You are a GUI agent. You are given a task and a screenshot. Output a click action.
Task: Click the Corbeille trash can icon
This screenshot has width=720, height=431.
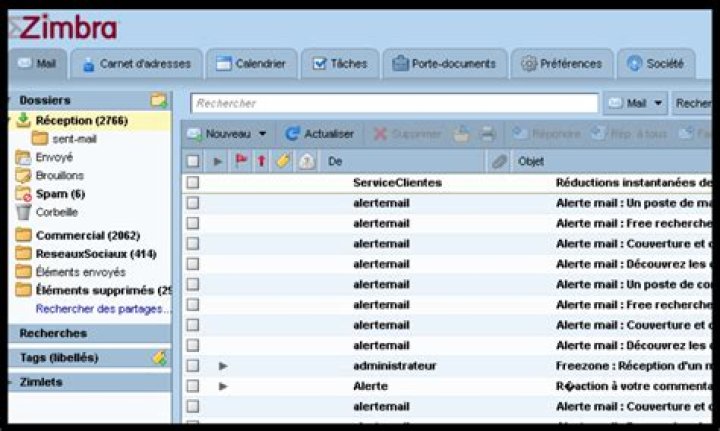[x=23, y=212]
